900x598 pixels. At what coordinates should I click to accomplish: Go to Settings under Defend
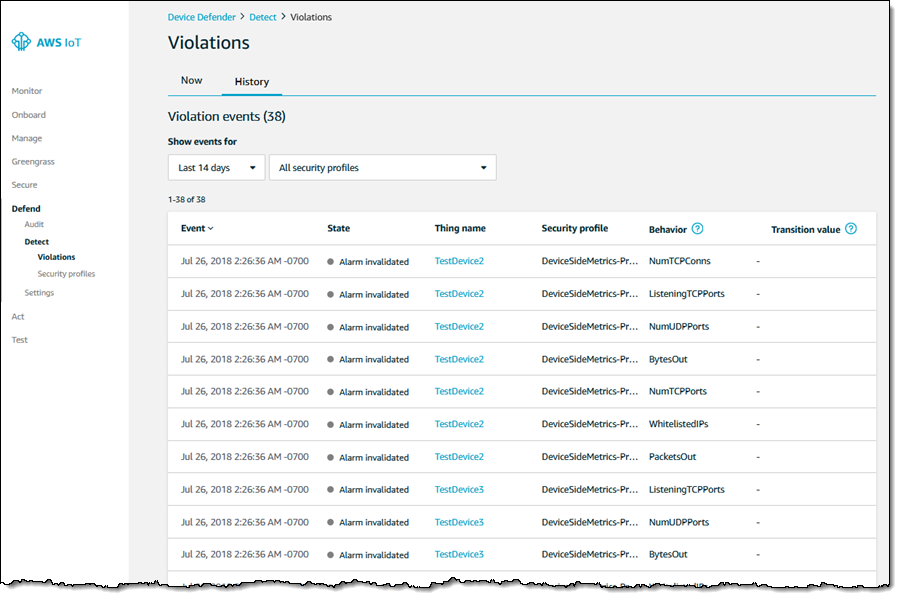click(x=39, y=293)
